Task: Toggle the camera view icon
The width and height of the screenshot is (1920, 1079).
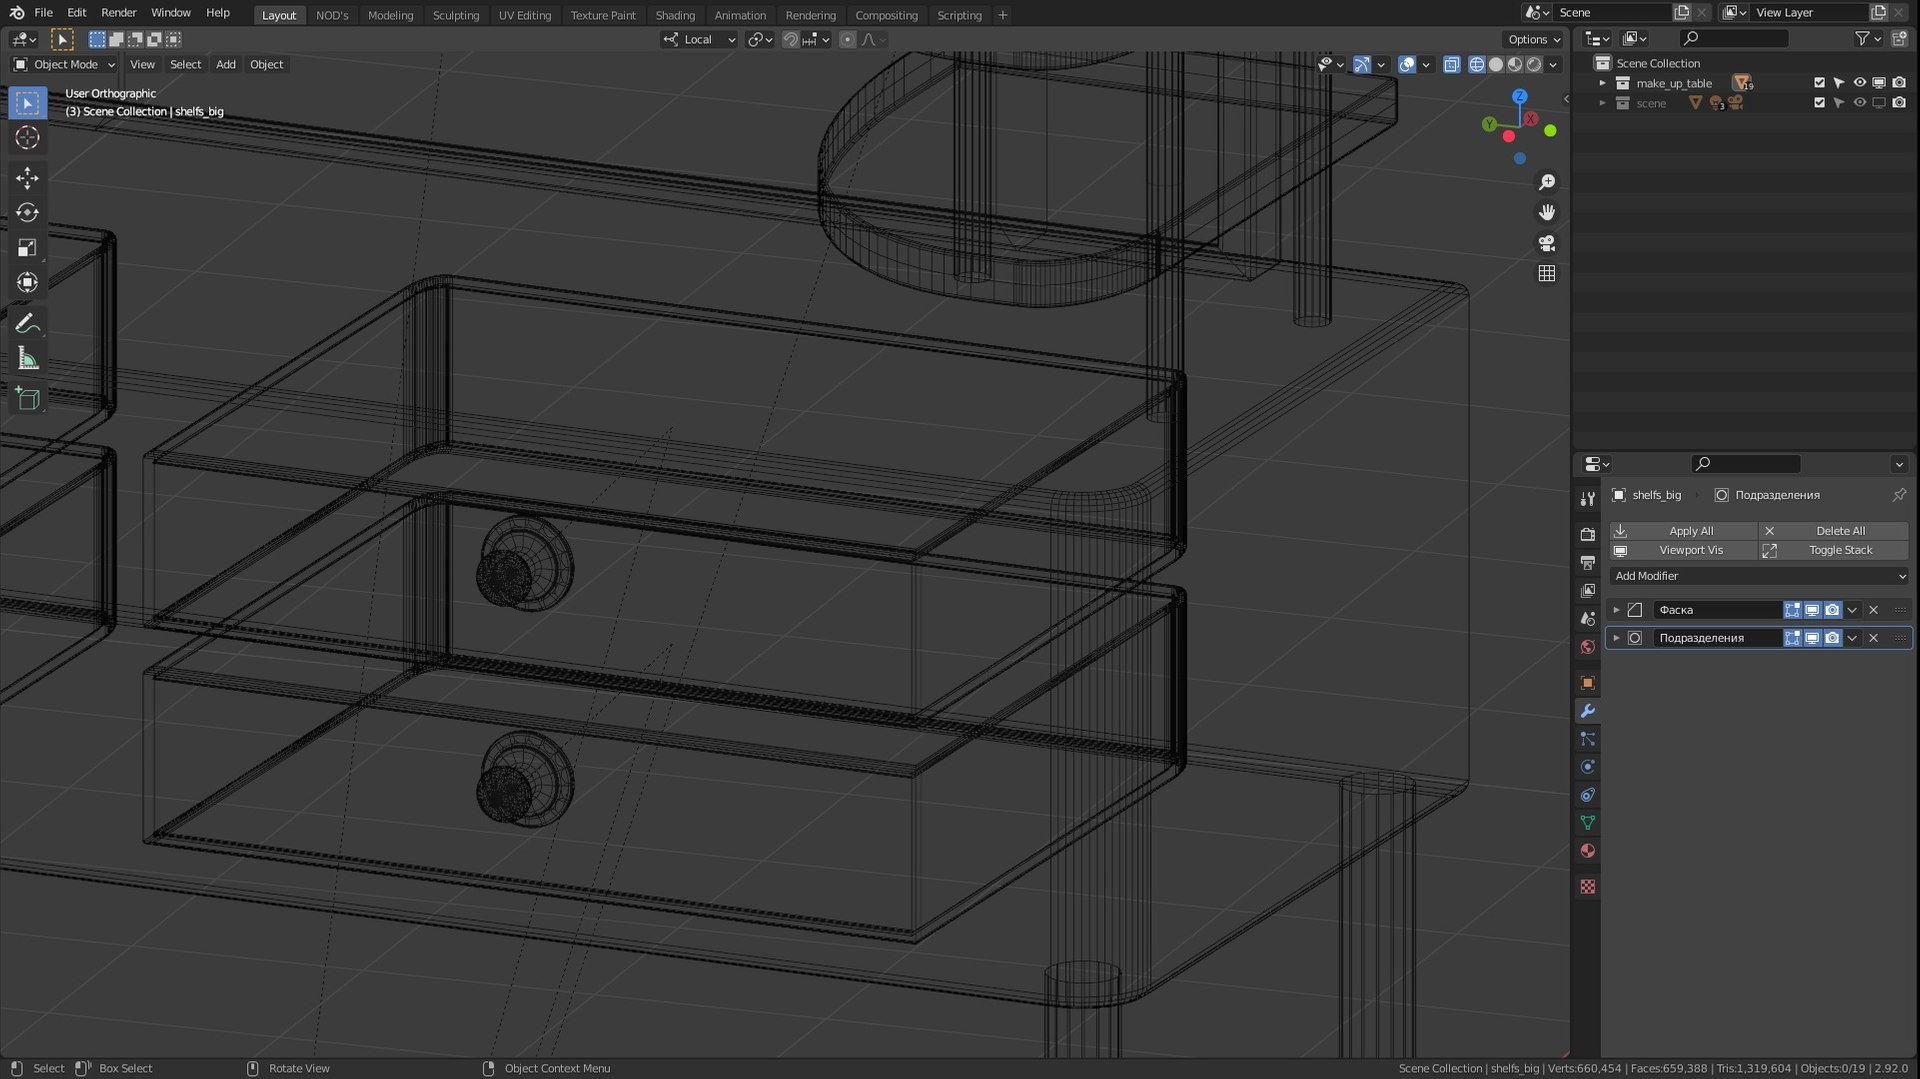Action: click(1547, 243)
